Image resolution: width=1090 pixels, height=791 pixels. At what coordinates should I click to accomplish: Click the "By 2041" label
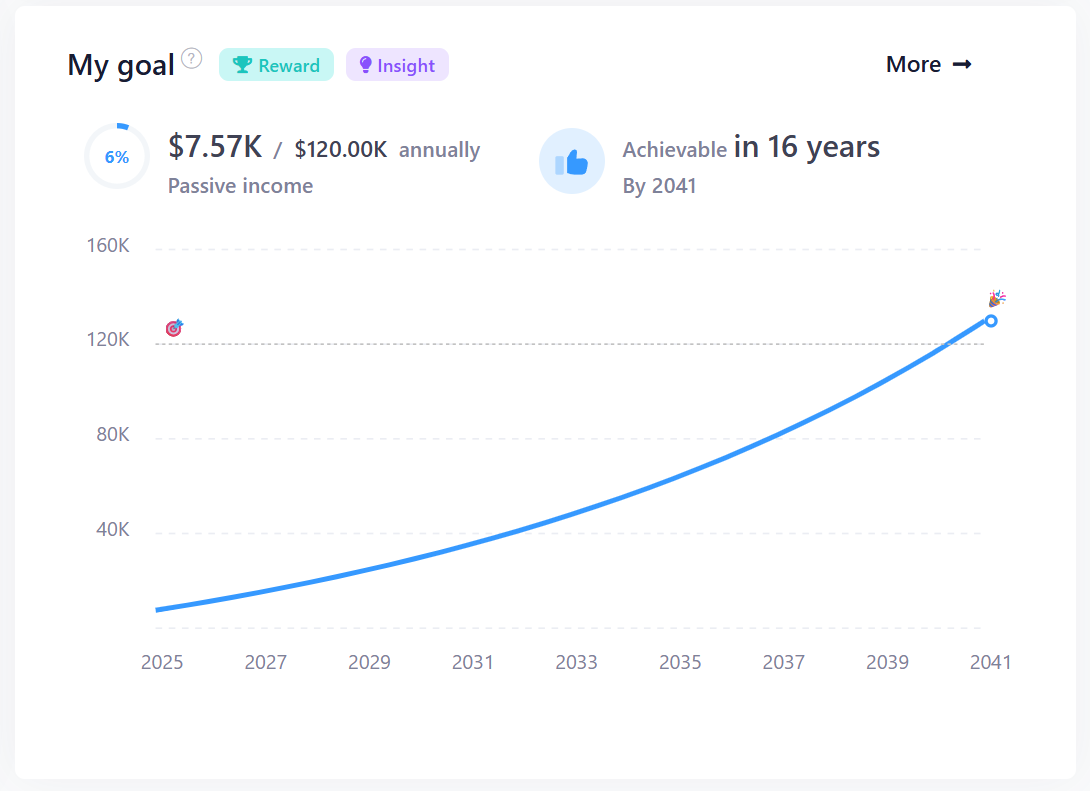click(659, 186)
